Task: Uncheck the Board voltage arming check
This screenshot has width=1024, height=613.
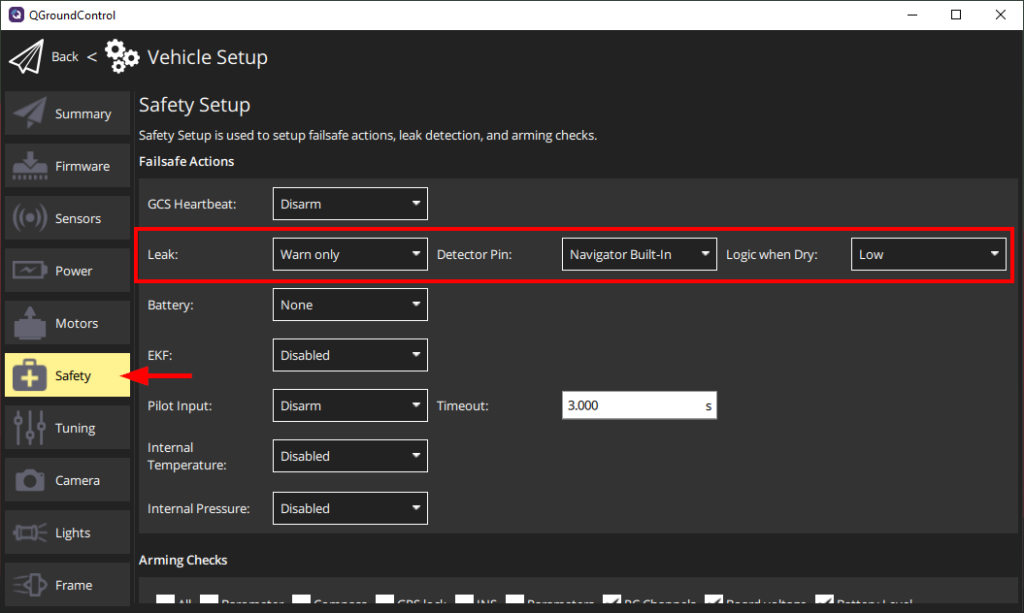Action: click(x=714, y=603)
